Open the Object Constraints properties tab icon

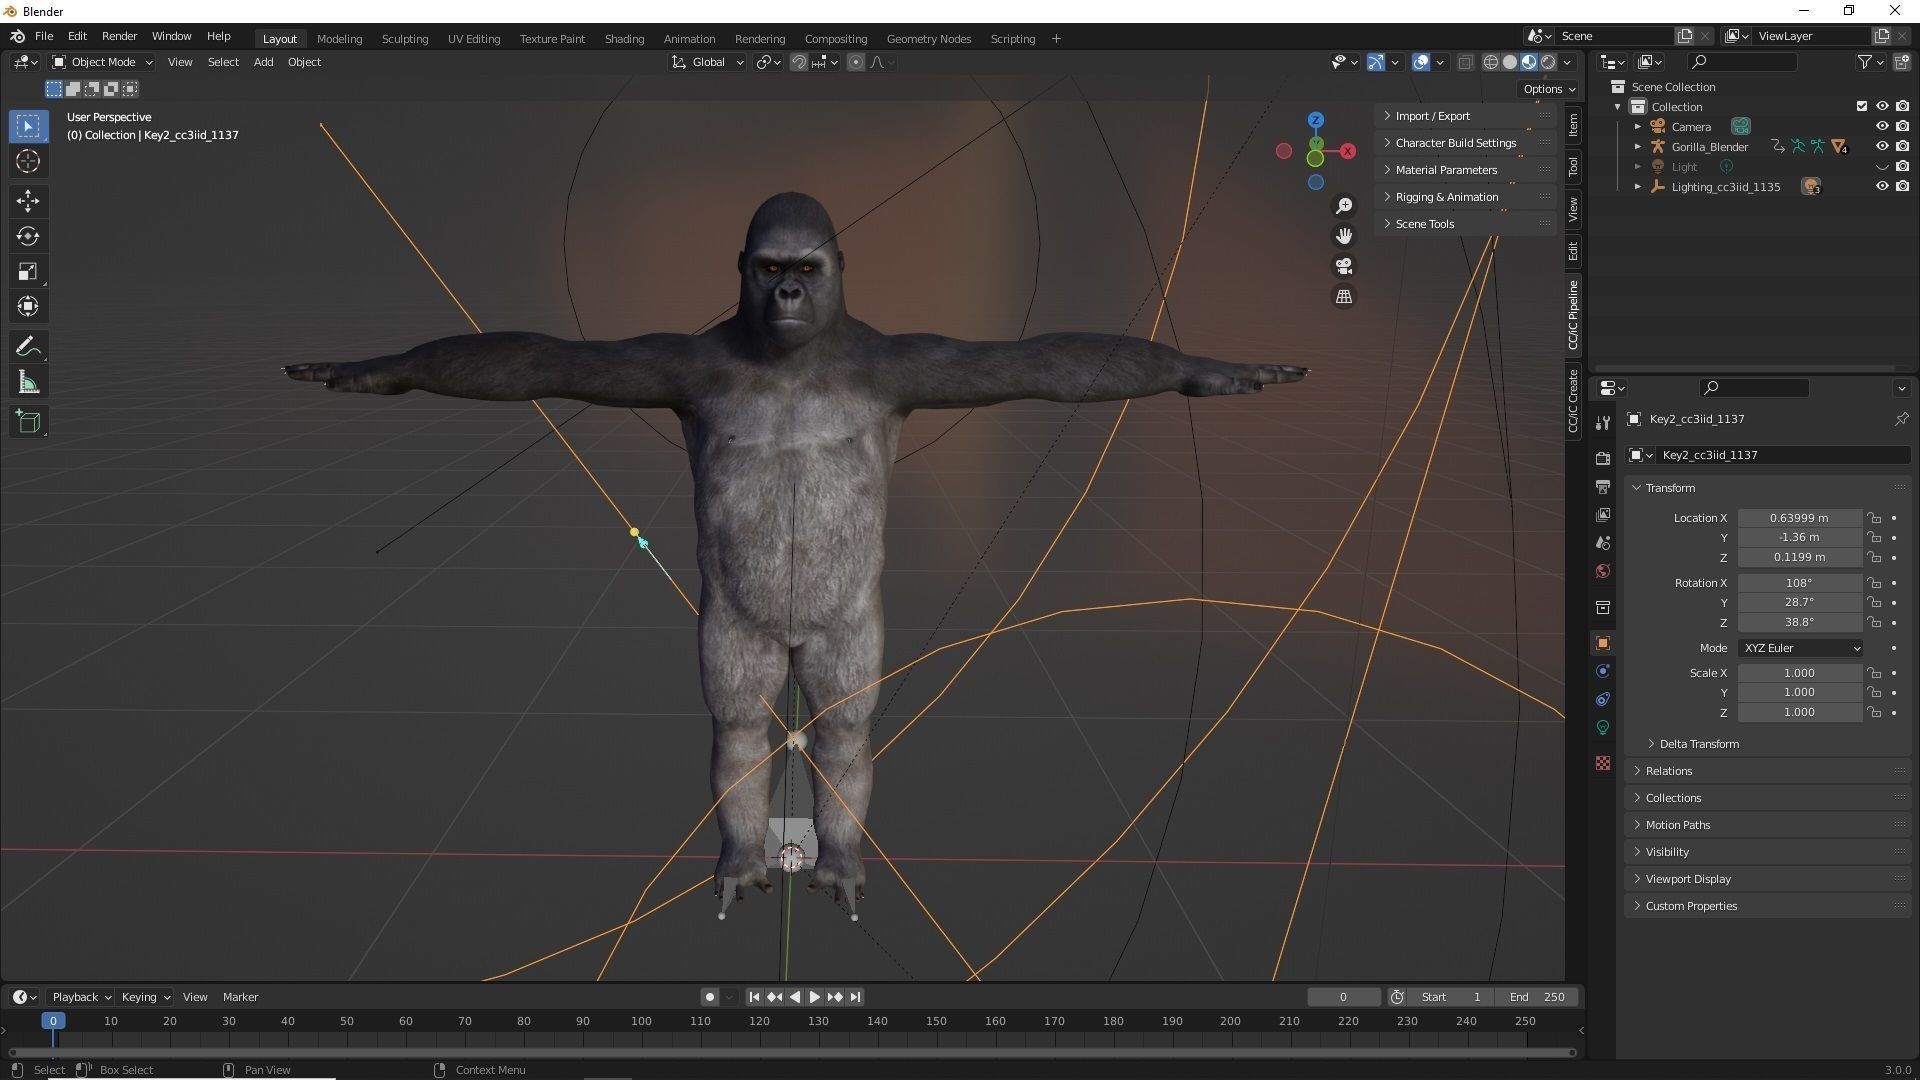click(1603, 699)
